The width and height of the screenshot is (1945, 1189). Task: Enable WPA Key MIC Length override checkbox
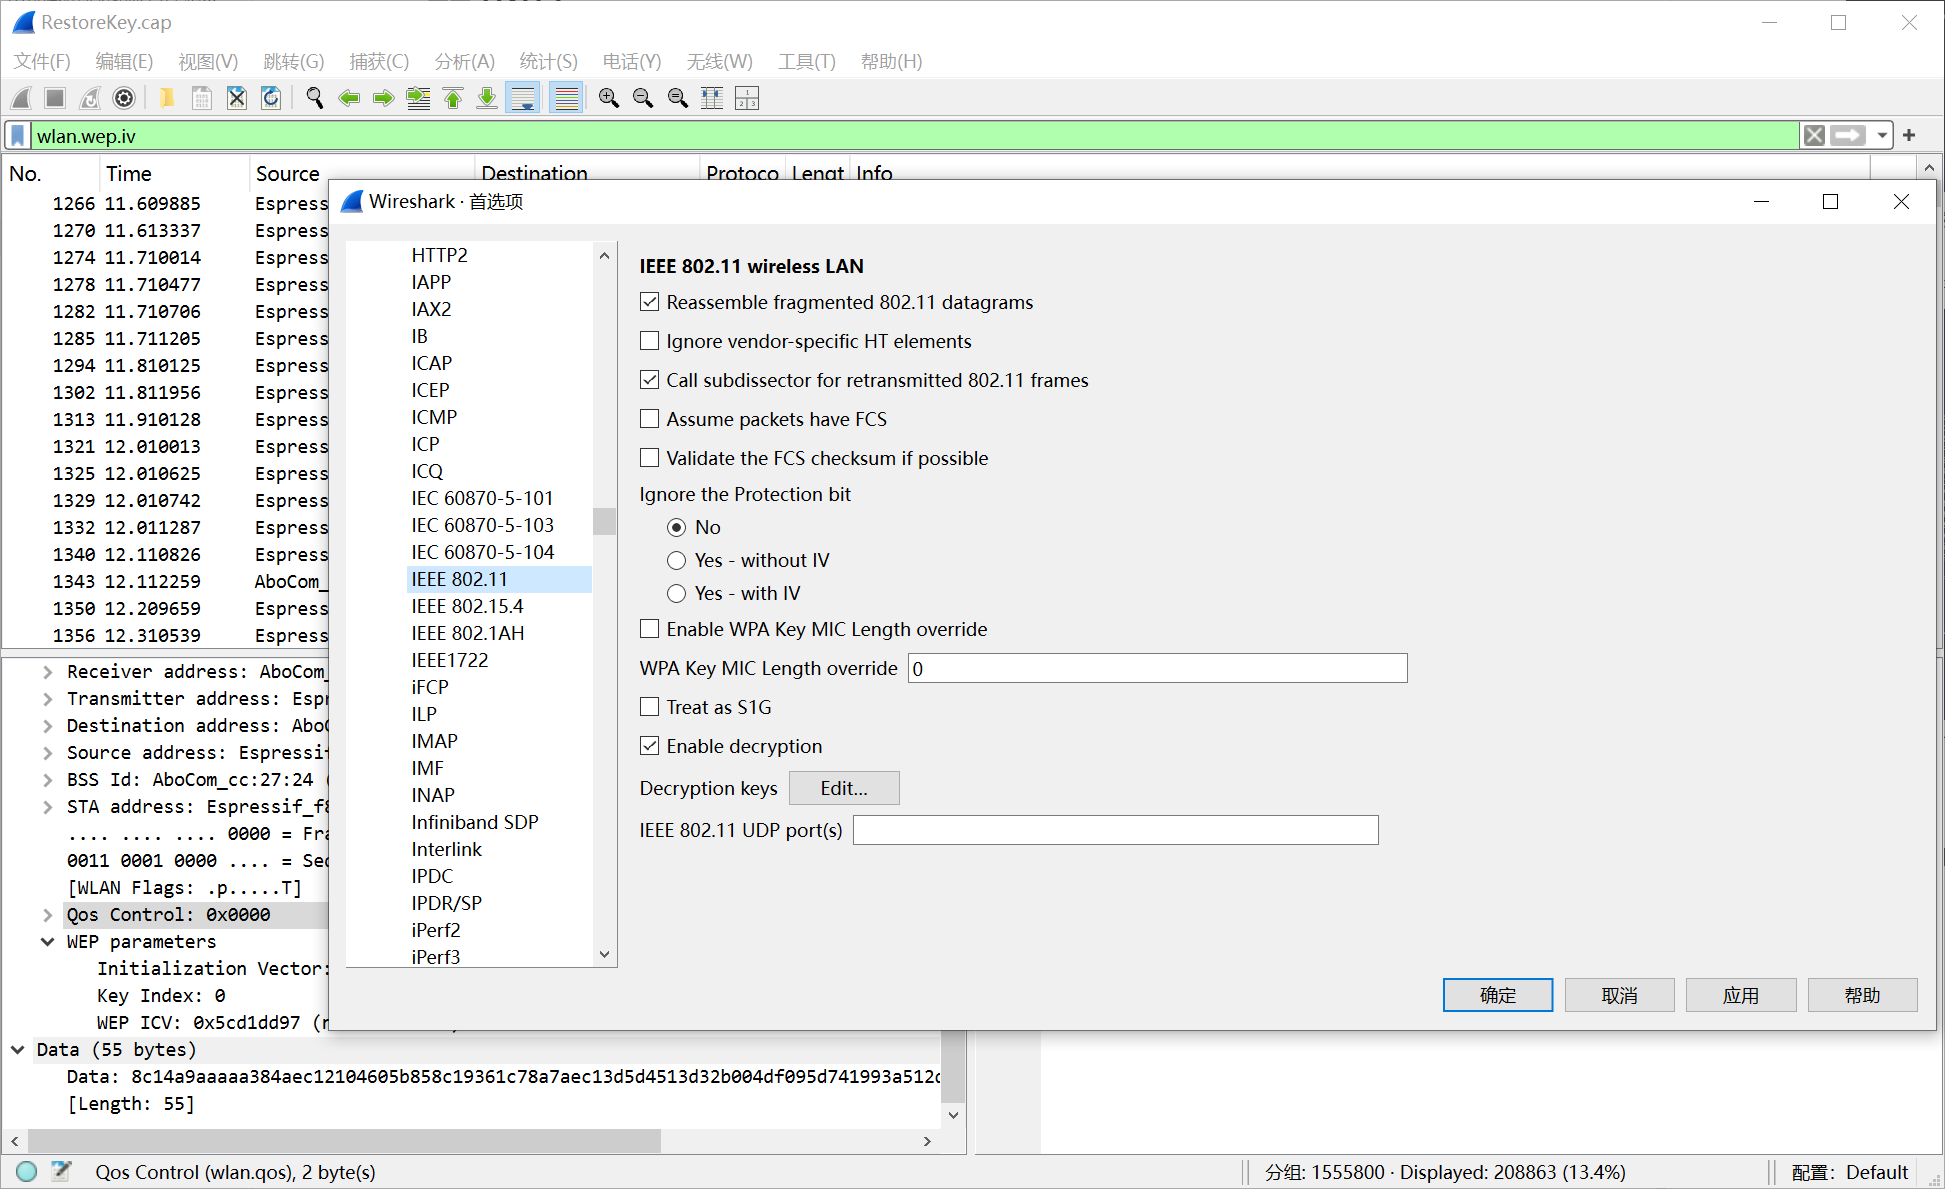coord(650,629)
